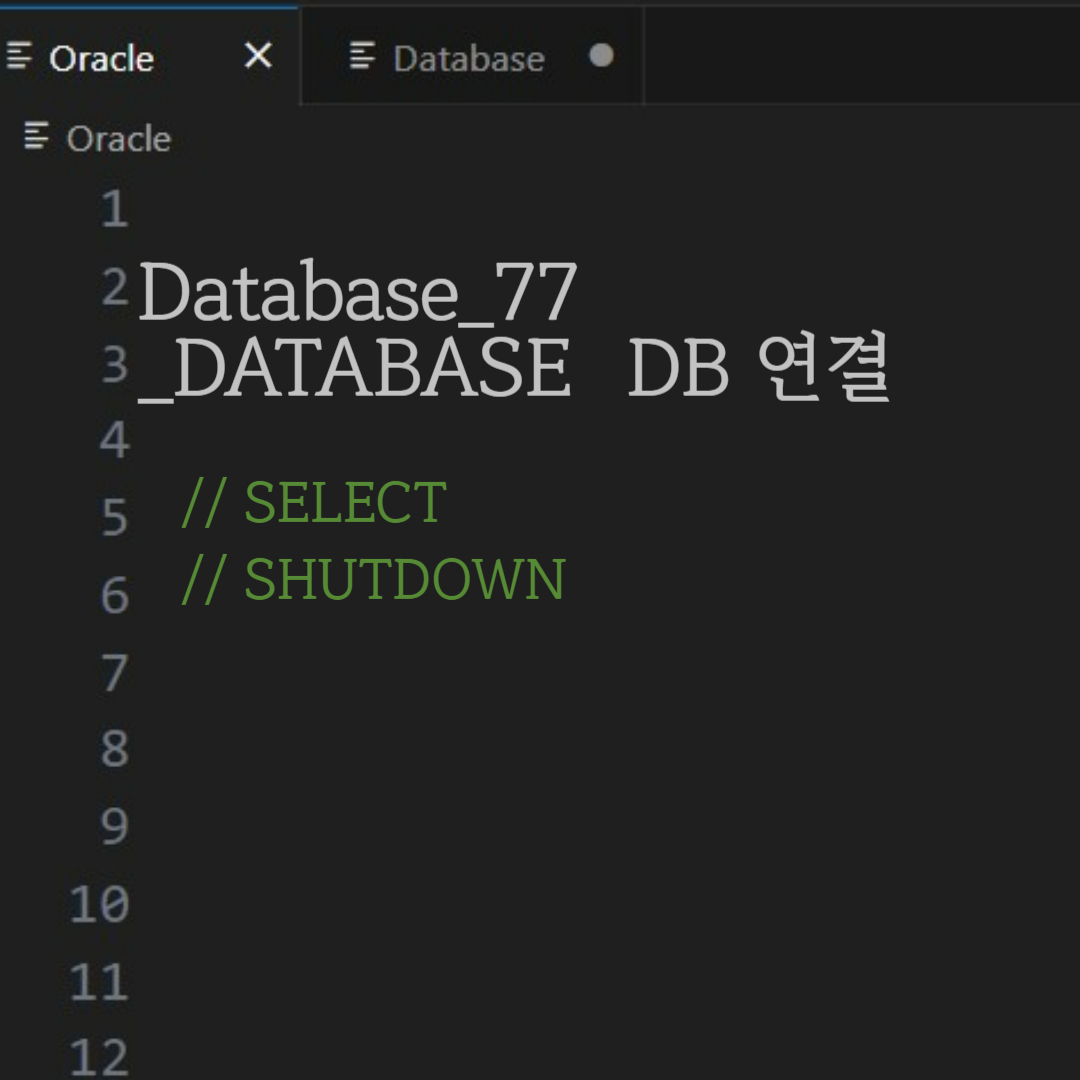Click the file icon in Database tab
Viewport: 1080px width, 1080px height.
(362, 56)
